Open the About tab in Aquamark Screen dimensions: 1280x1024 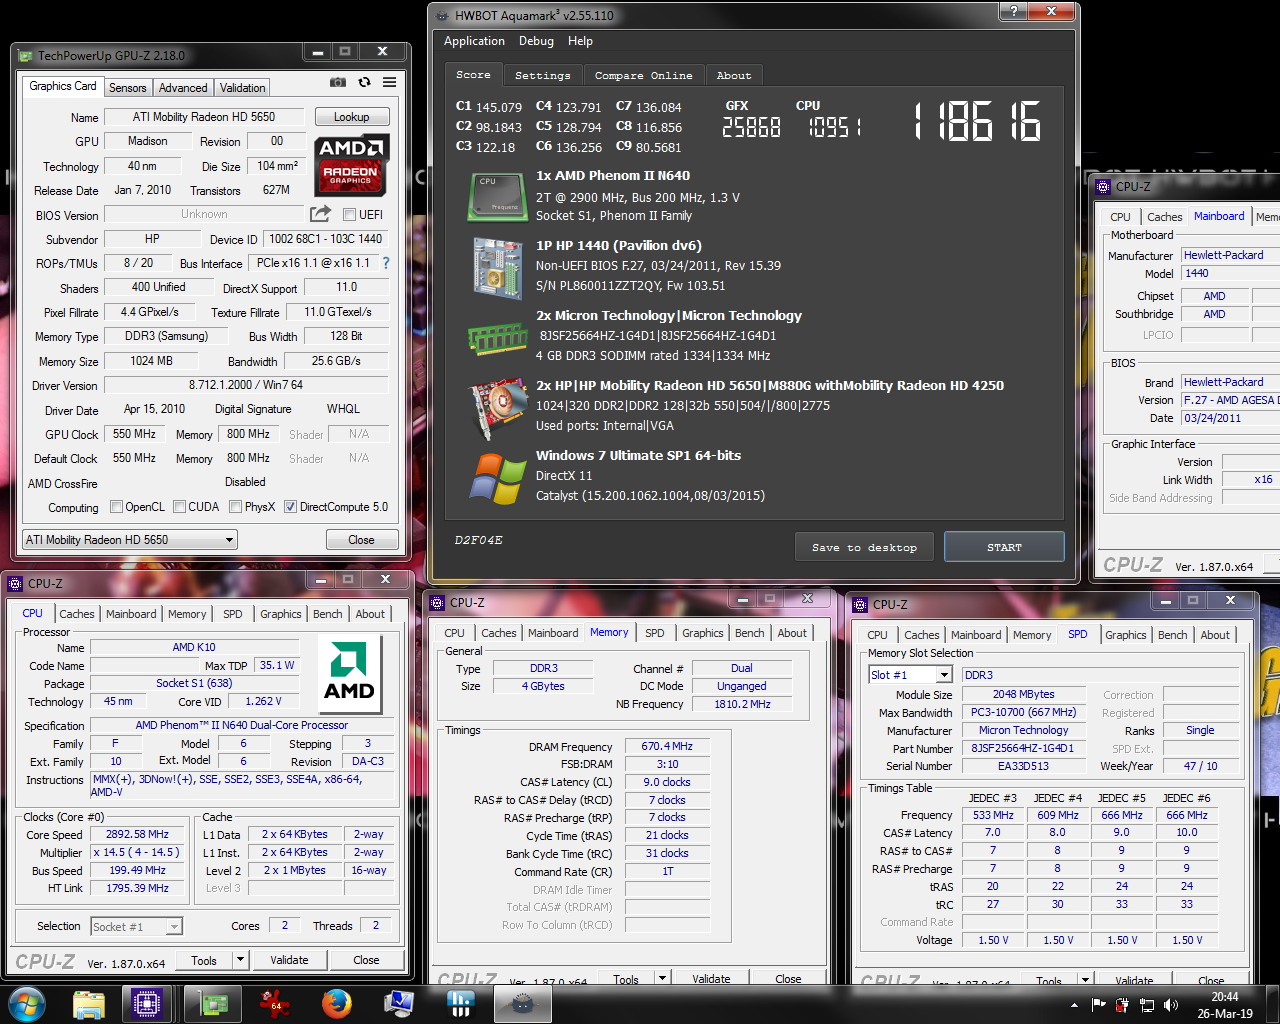(734, 75)
